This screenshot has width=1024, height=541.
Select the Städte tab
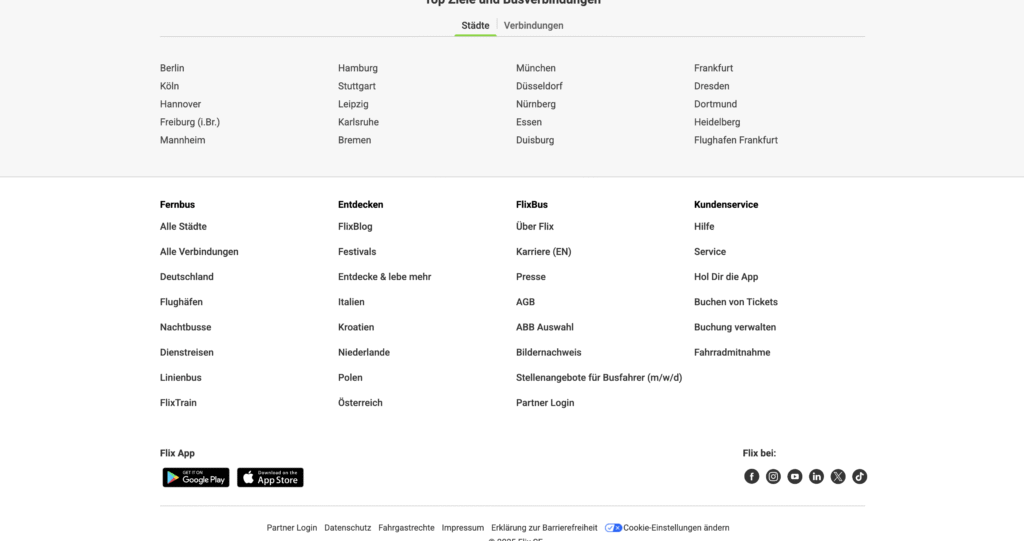tap(475, 26)
